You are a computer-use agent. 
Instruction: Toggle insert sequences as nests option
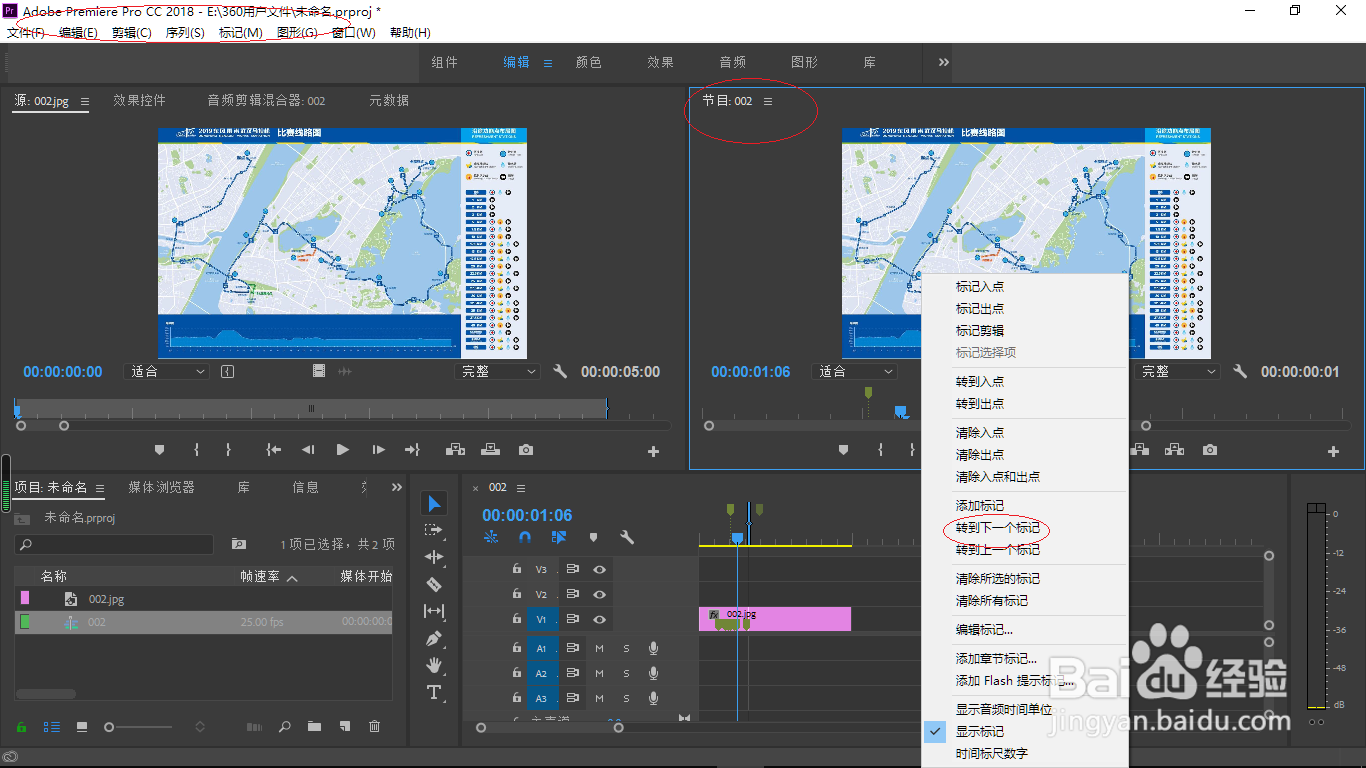click(x=491, y=537)
